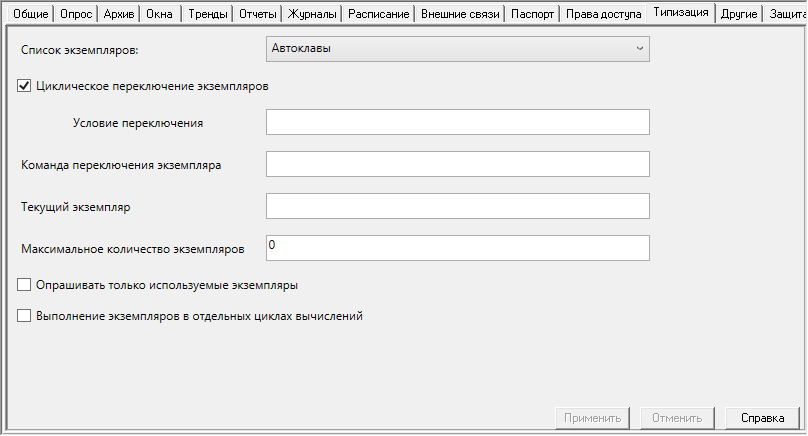808x436 pixels.
Task: Open the Другие tab
Action: coord(739,14)
